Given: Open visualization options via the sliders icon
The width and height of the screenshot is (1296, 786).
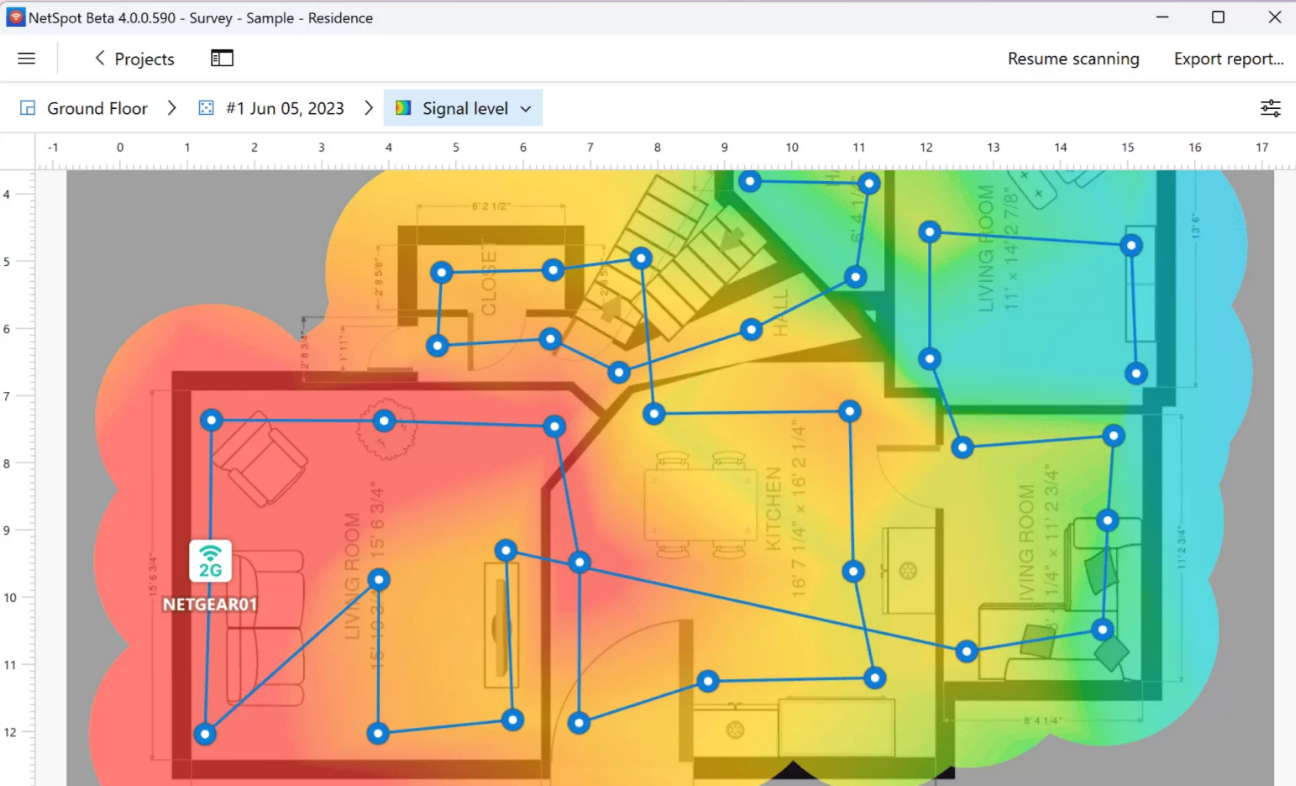Looking at the screenshot, I should pos(1270,107).
